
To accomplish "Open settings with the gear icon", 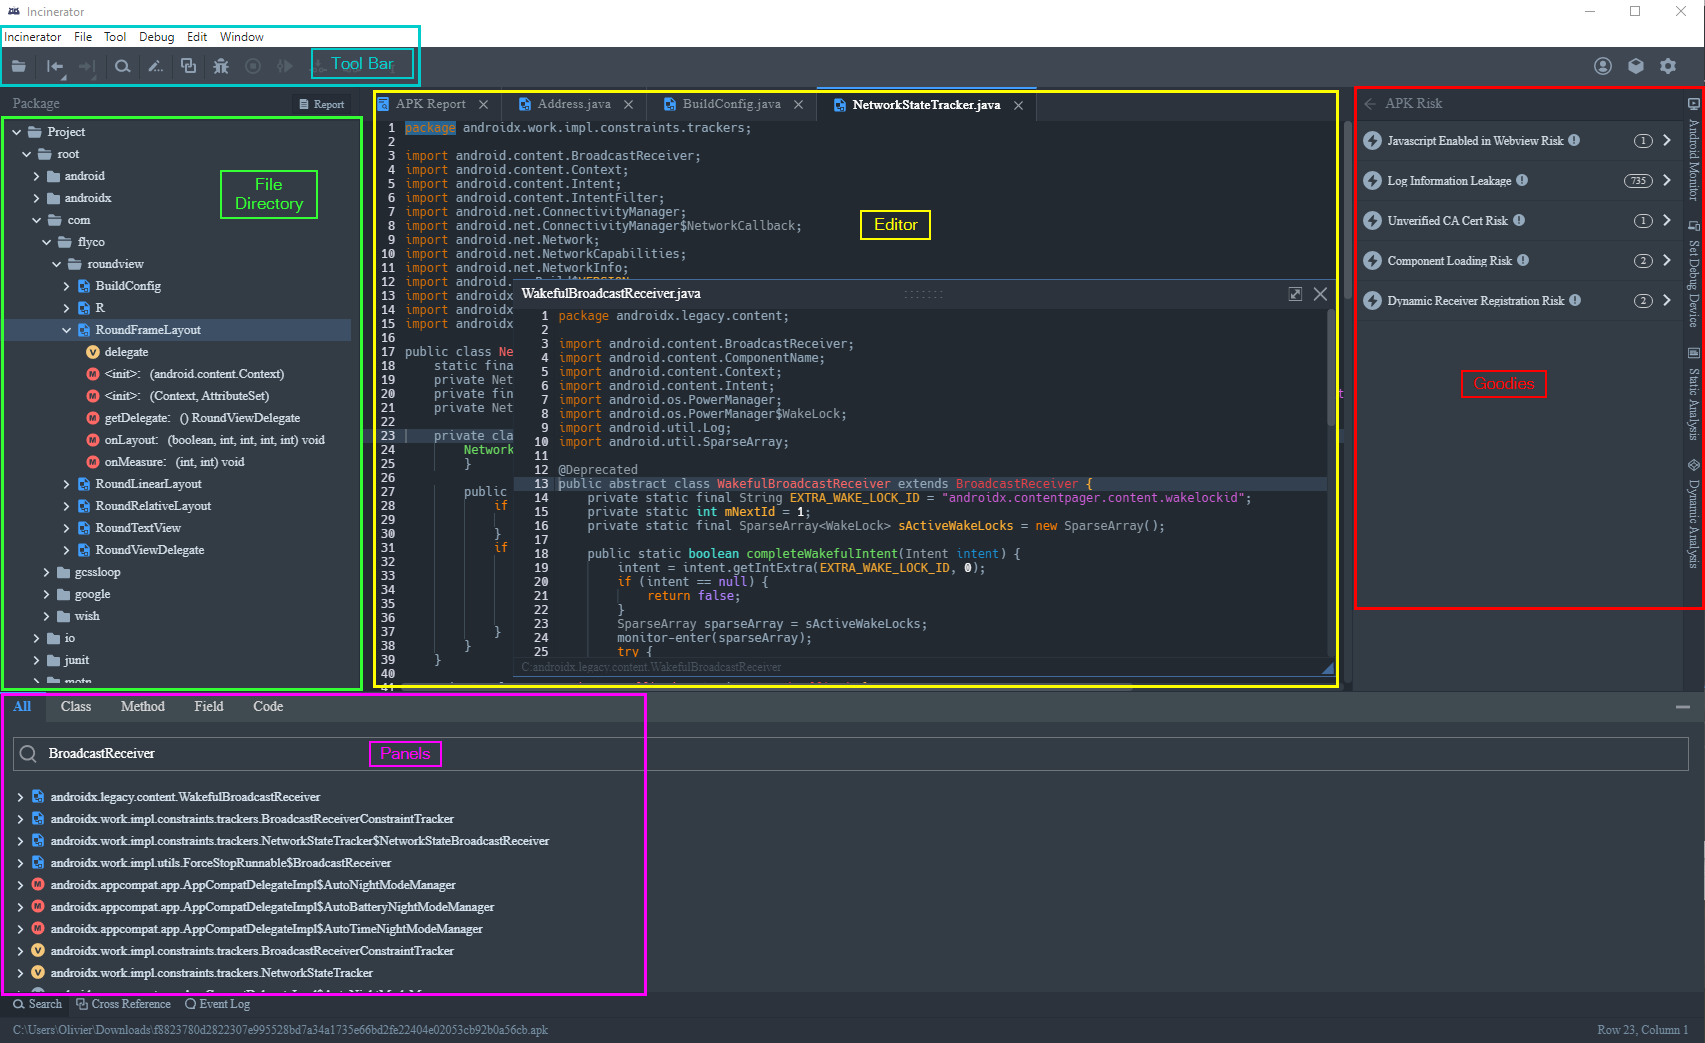I will 1668,66.
